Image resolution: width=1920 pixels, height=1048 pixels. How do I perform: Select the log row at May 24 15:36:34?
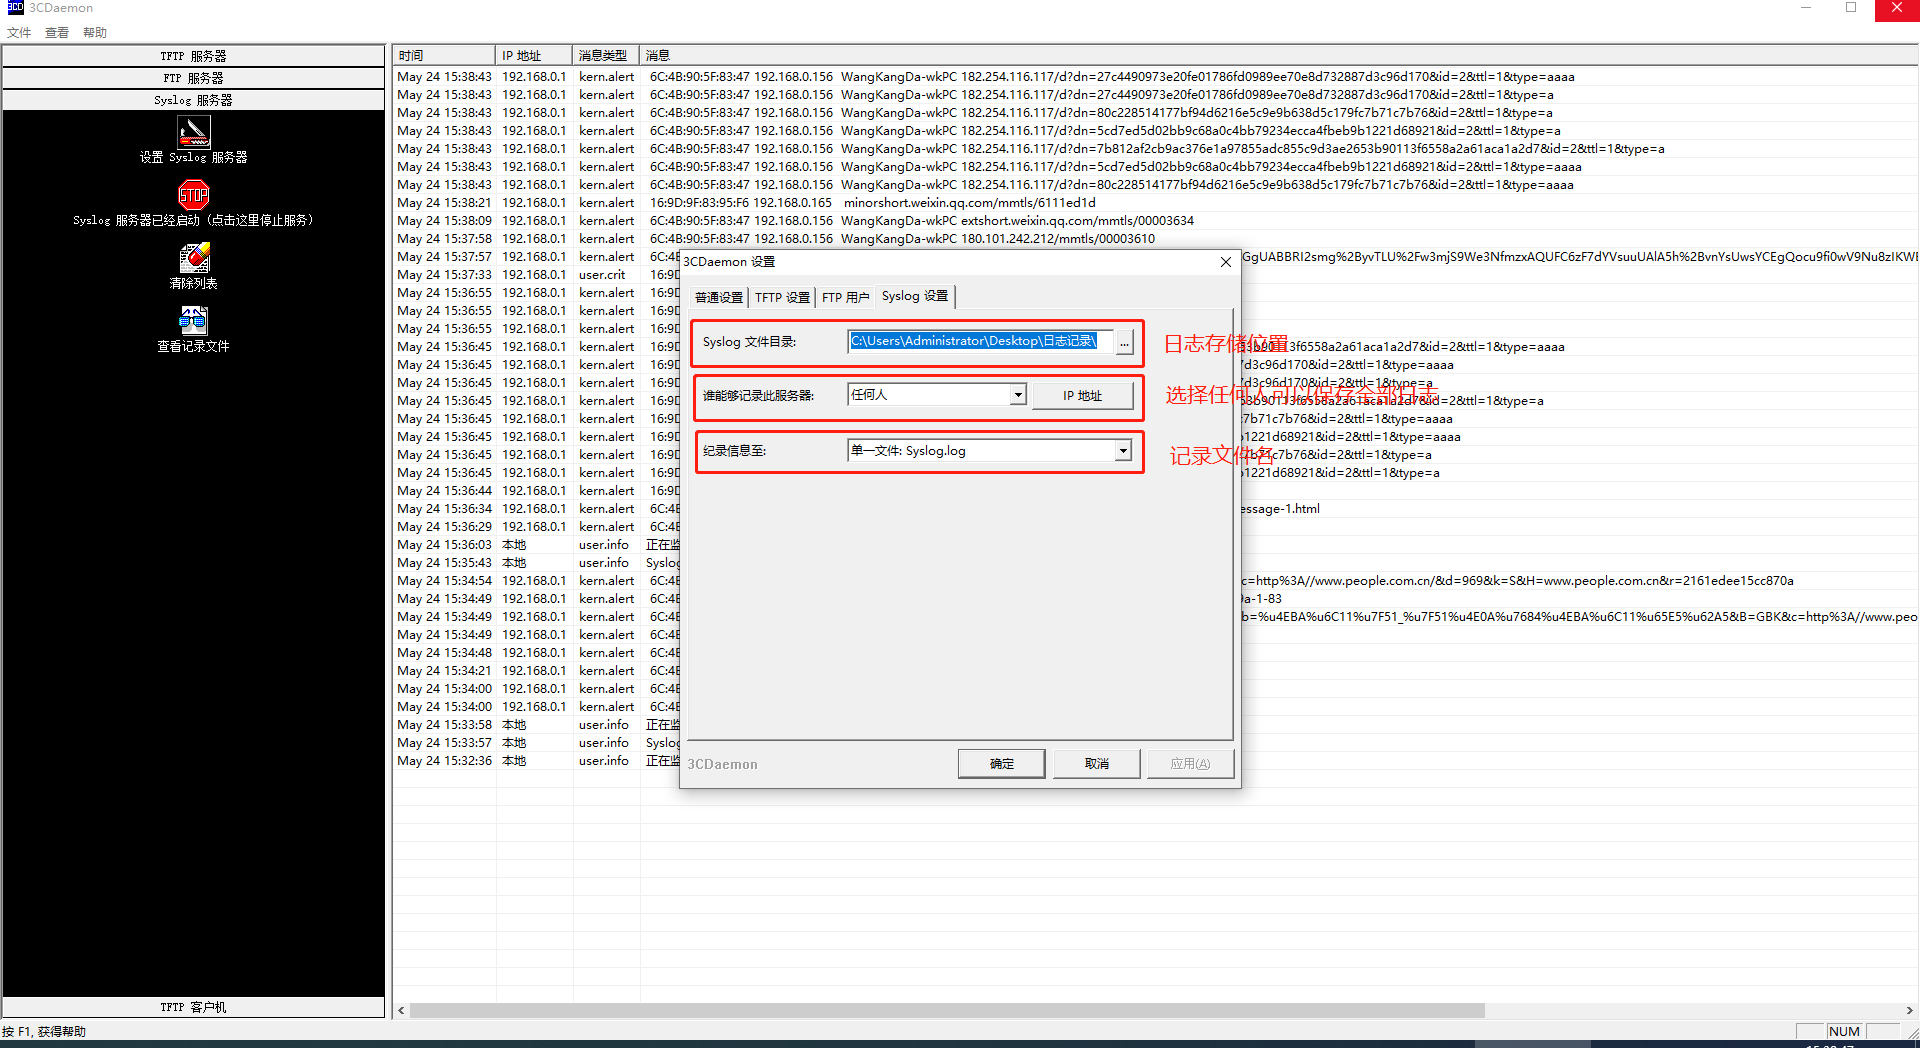(x=536, y=509)
